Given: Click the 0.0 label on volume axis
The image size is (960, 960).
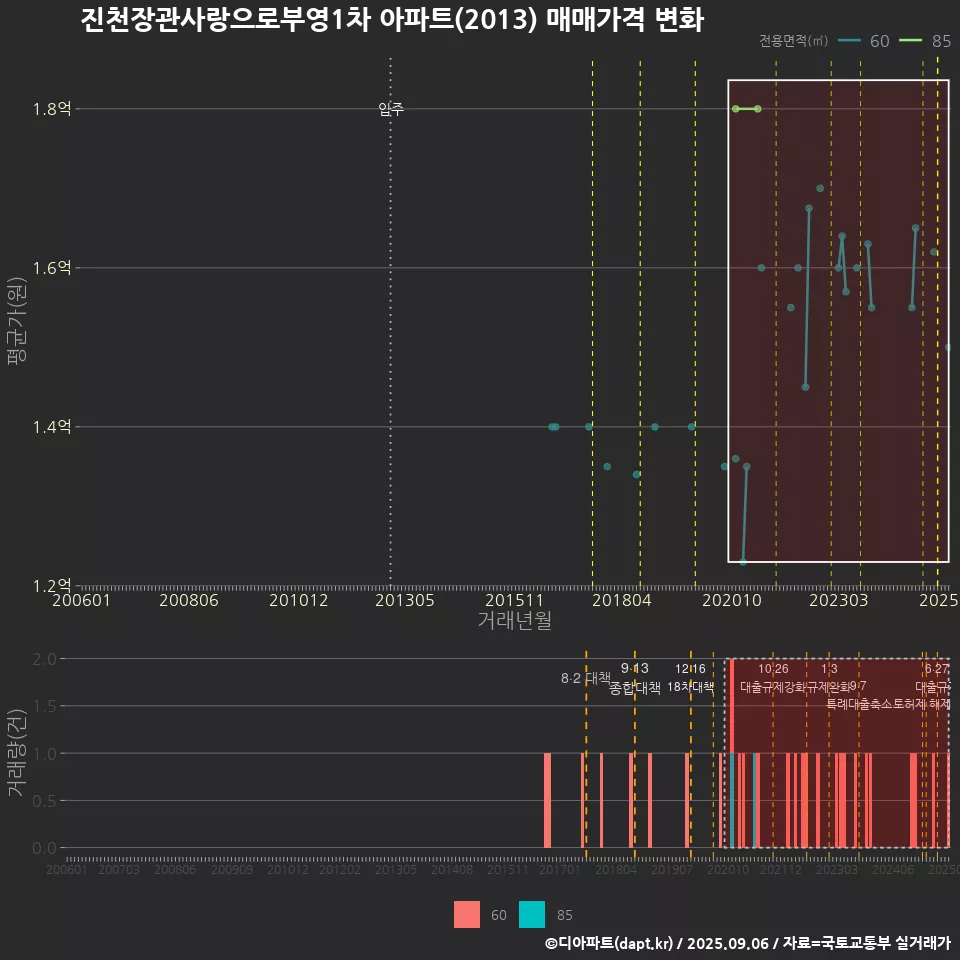Looking at the screenshot, I should click(x=44, y=848).
